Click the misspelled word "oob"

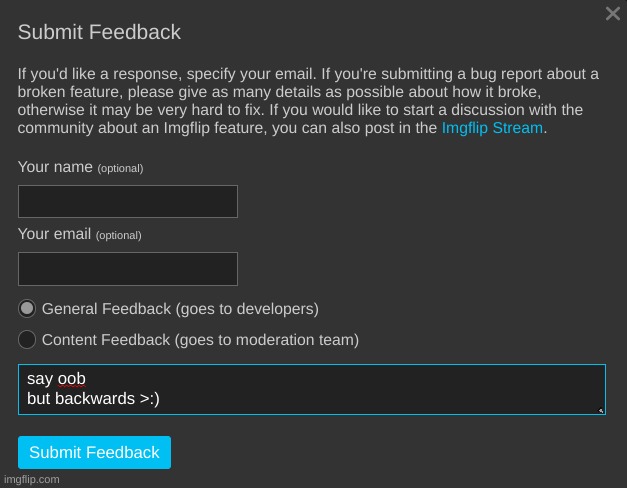pos(71,379)
